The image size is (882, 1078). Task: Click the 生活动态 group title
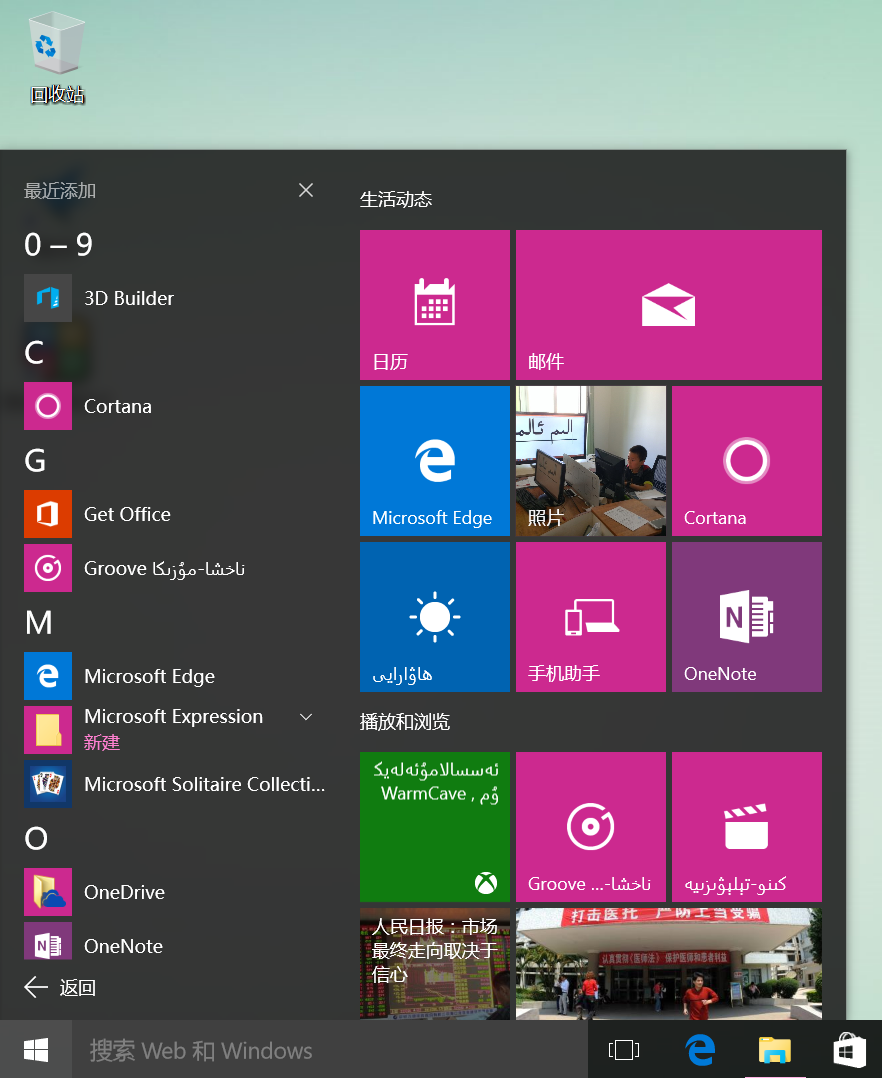click(x=396, y=199)
